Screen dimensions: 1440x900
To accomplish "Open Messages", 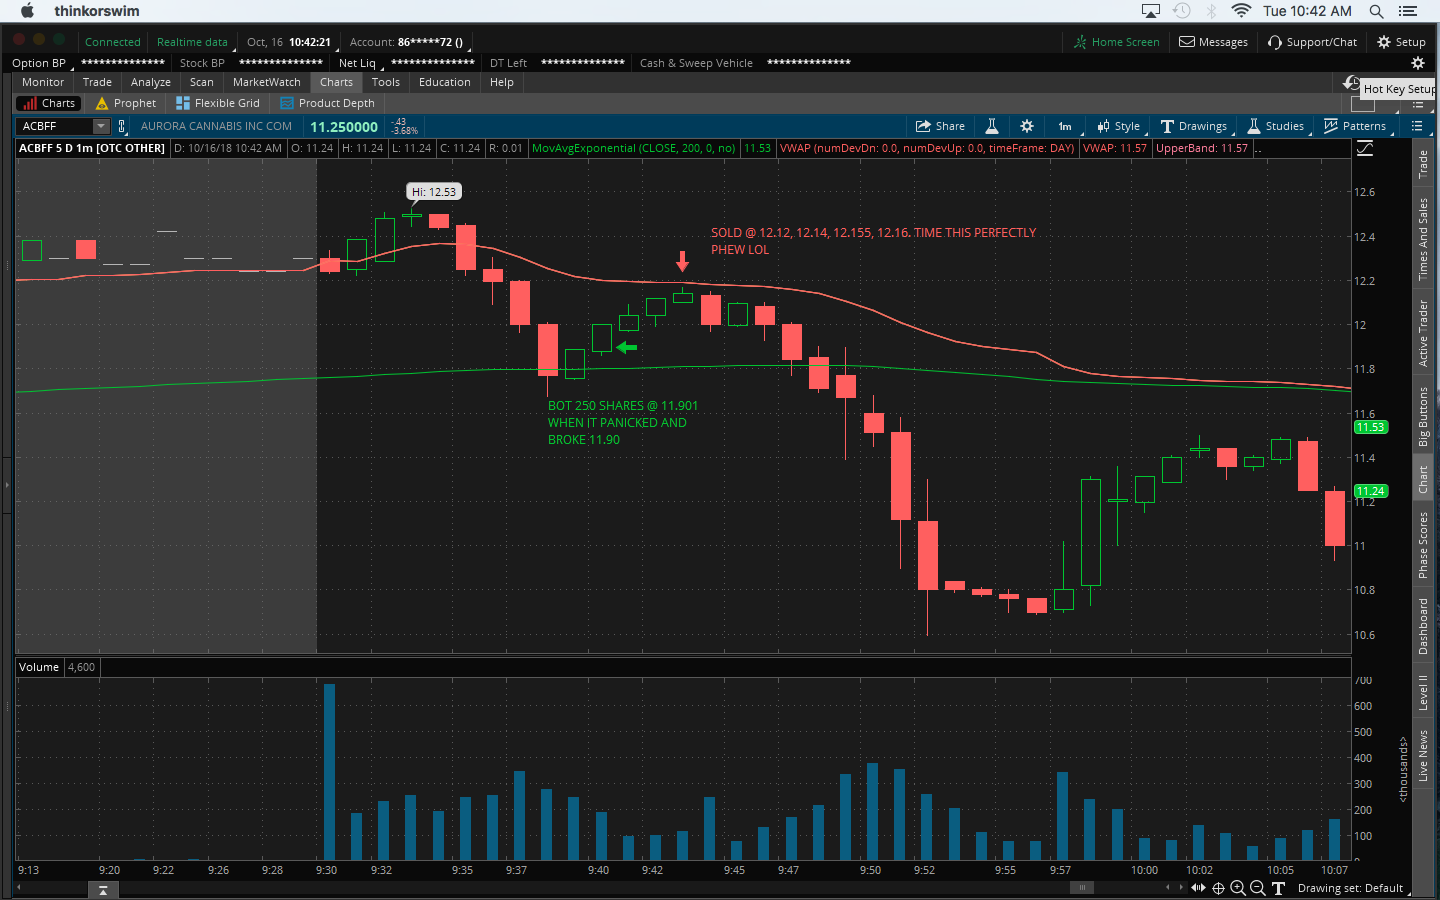I will tap(1214, 42).
